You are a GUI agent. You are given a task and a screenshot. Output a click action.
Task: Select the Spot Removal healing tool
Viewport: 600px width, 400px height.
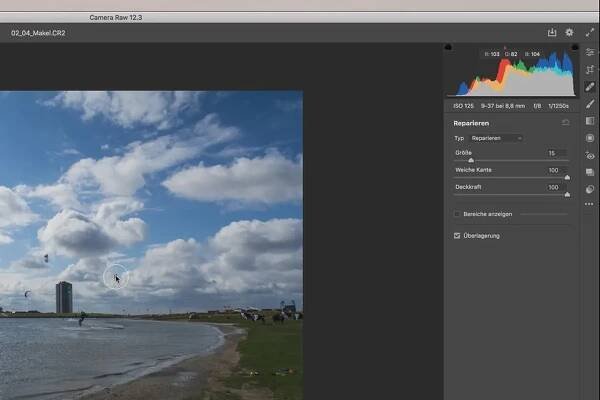590,87
